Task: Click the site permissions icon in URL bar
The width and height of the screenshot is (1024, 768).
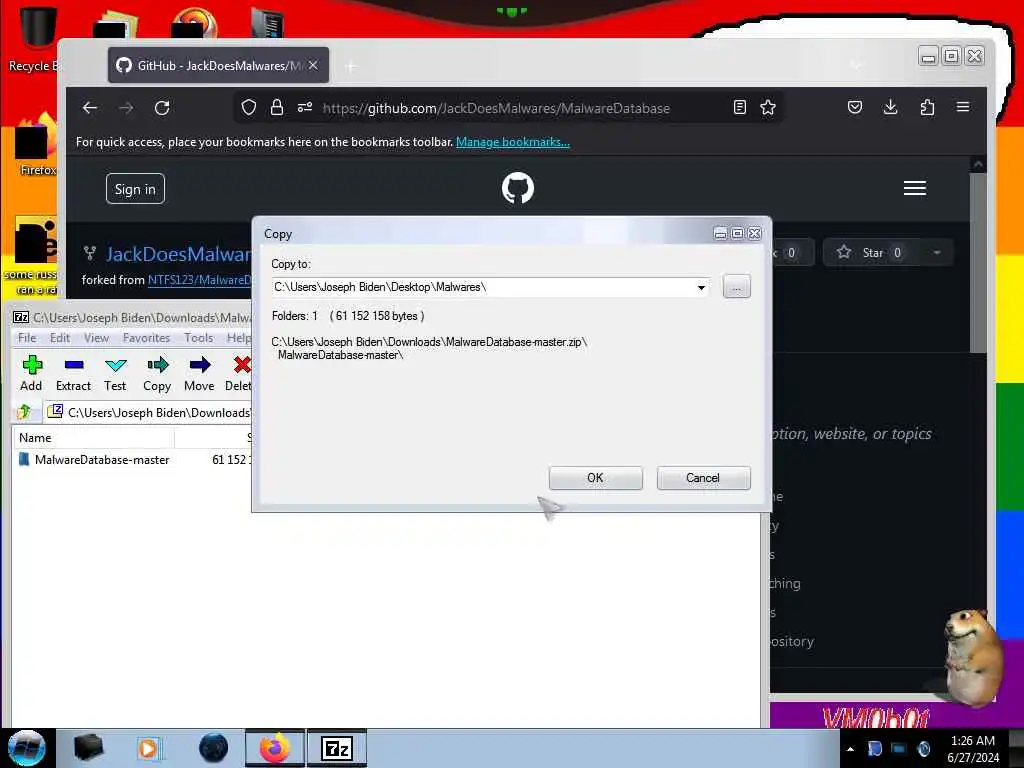Action: (305, 108)
